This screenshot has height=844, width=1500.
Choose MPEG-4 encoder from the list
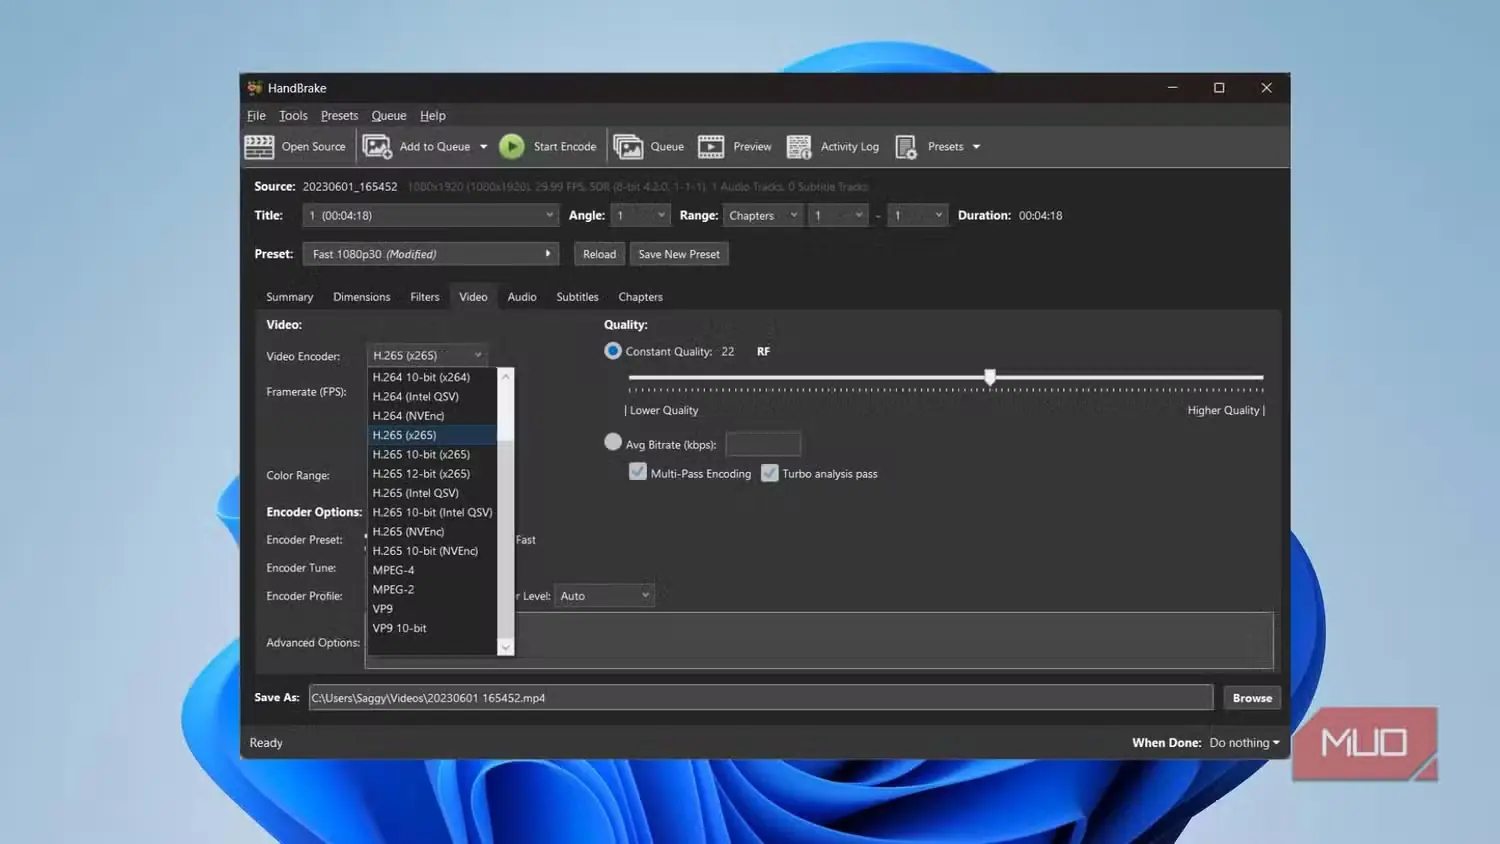(432, 570)
